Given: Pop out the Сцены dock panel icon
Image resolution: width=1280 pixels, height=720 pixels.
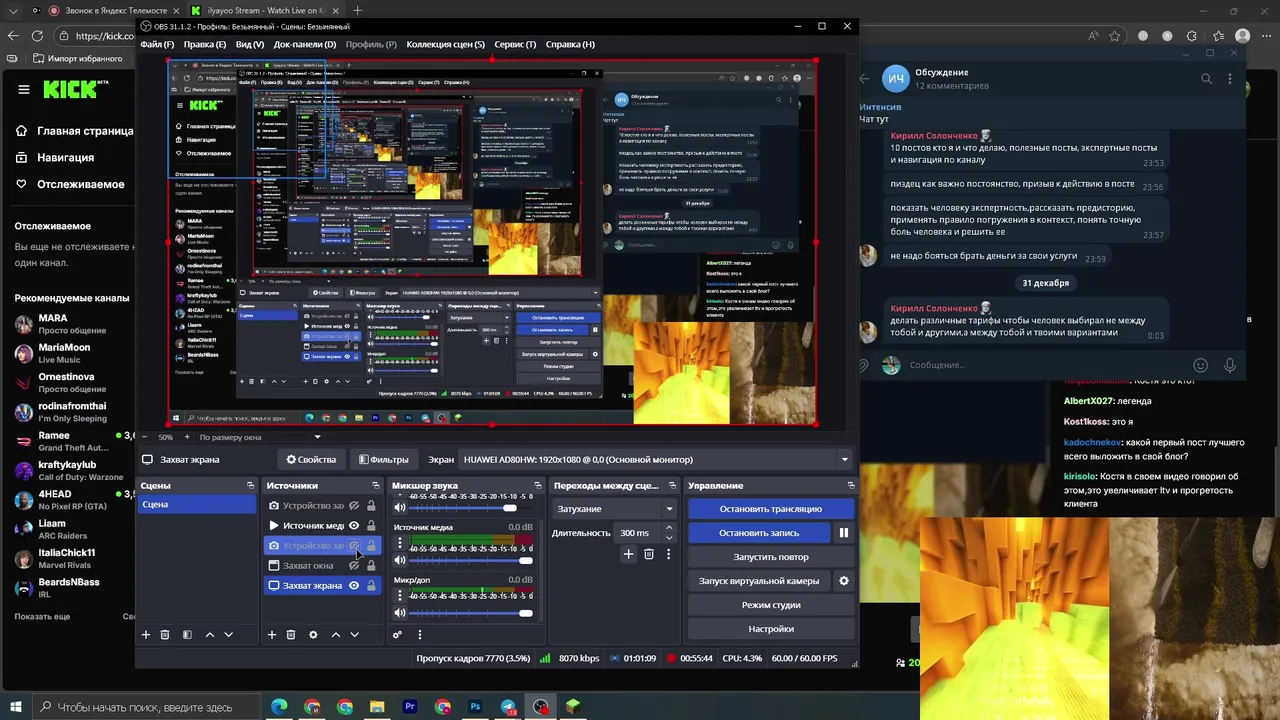Looking at the screenshot, I should (x=250, y=486).
